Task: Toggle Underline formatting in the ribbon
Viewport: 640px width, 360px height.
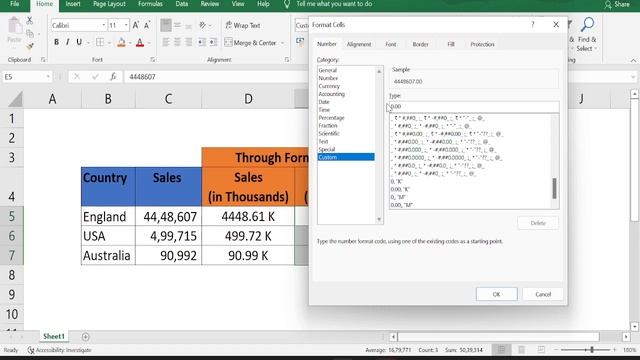Action: coord(79,42)
